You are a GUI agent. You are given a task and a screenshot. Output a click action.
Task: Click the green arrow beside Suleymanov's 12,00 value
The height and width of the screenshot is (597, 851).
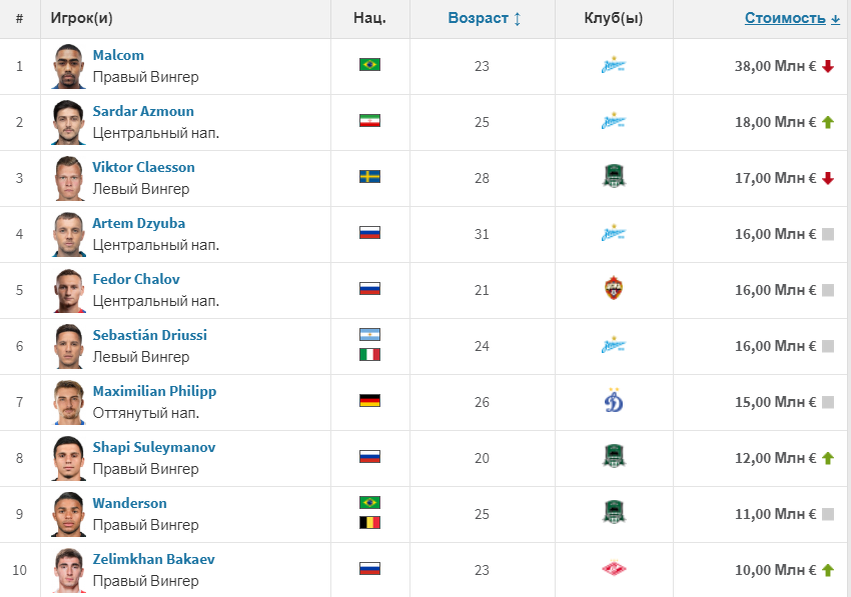pos(829,458)
